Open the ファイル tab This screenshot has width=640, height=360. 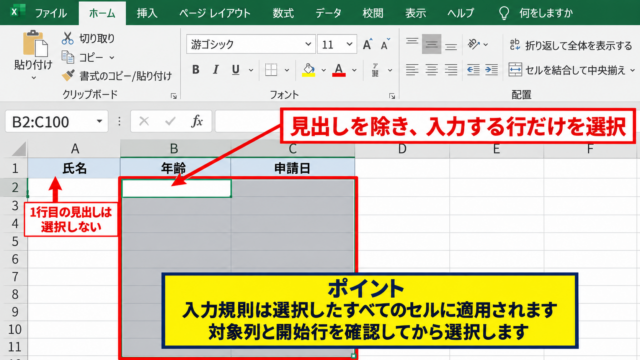coord(51,13)
